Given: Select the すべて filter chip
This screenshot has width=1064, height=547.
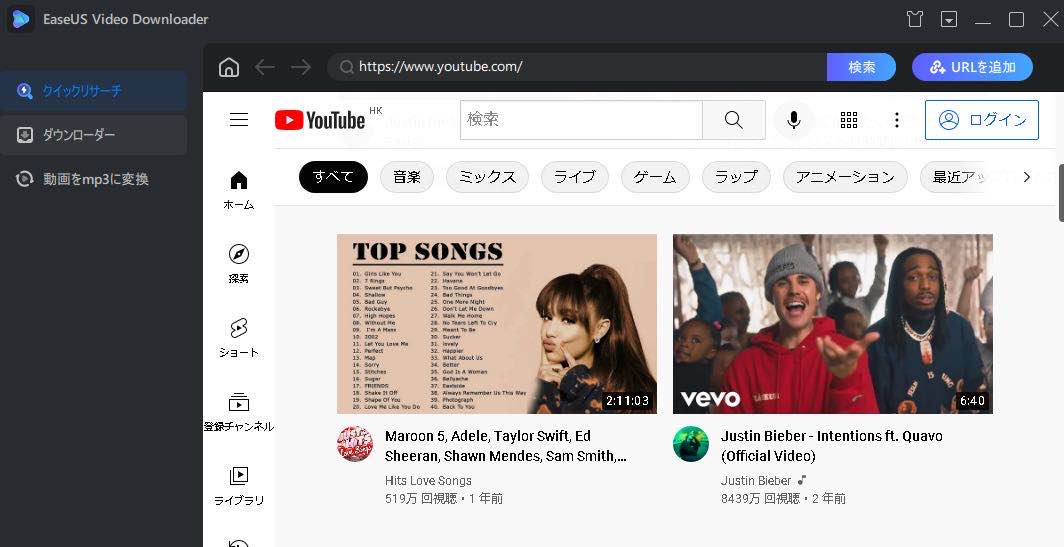Looking at the screenshot, I should click(333, 177).
